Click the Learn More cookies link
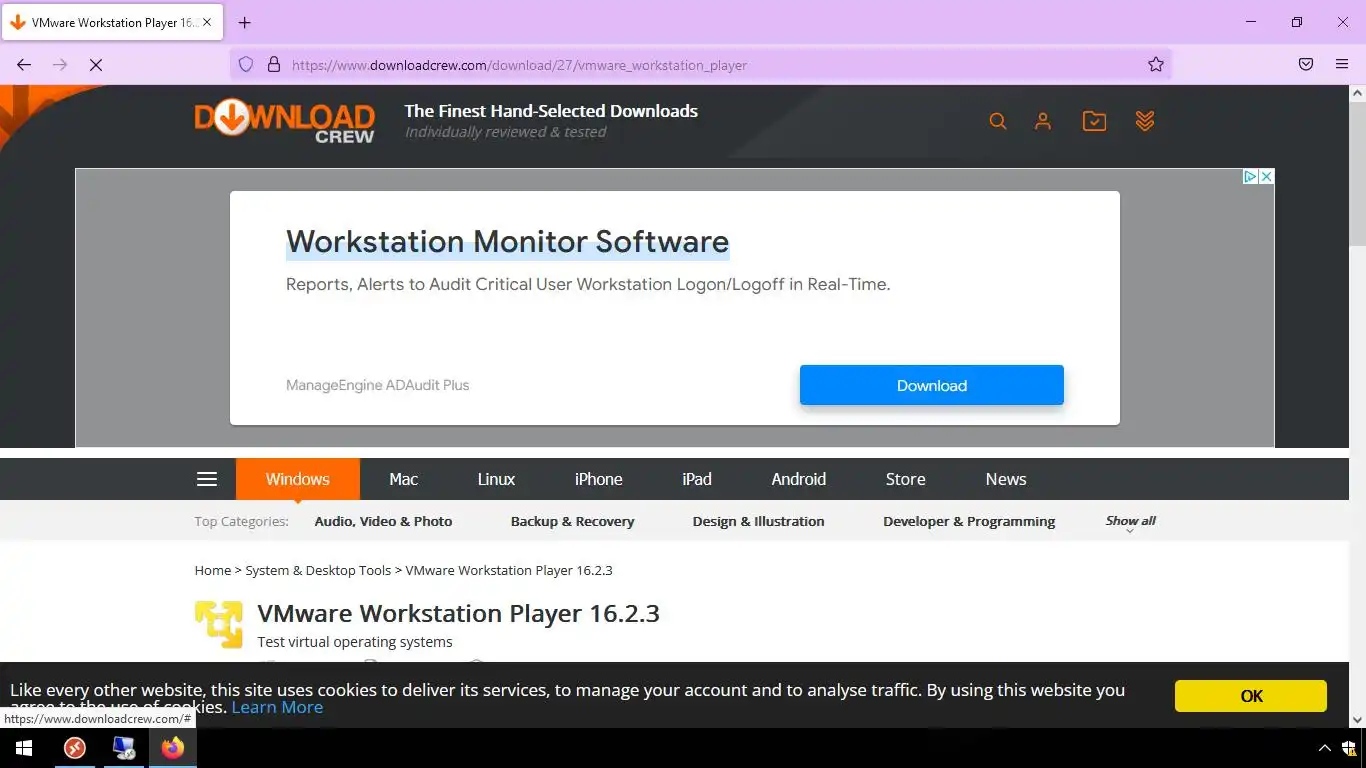This screenshot has height=768, width=1366. coord(277,707)
